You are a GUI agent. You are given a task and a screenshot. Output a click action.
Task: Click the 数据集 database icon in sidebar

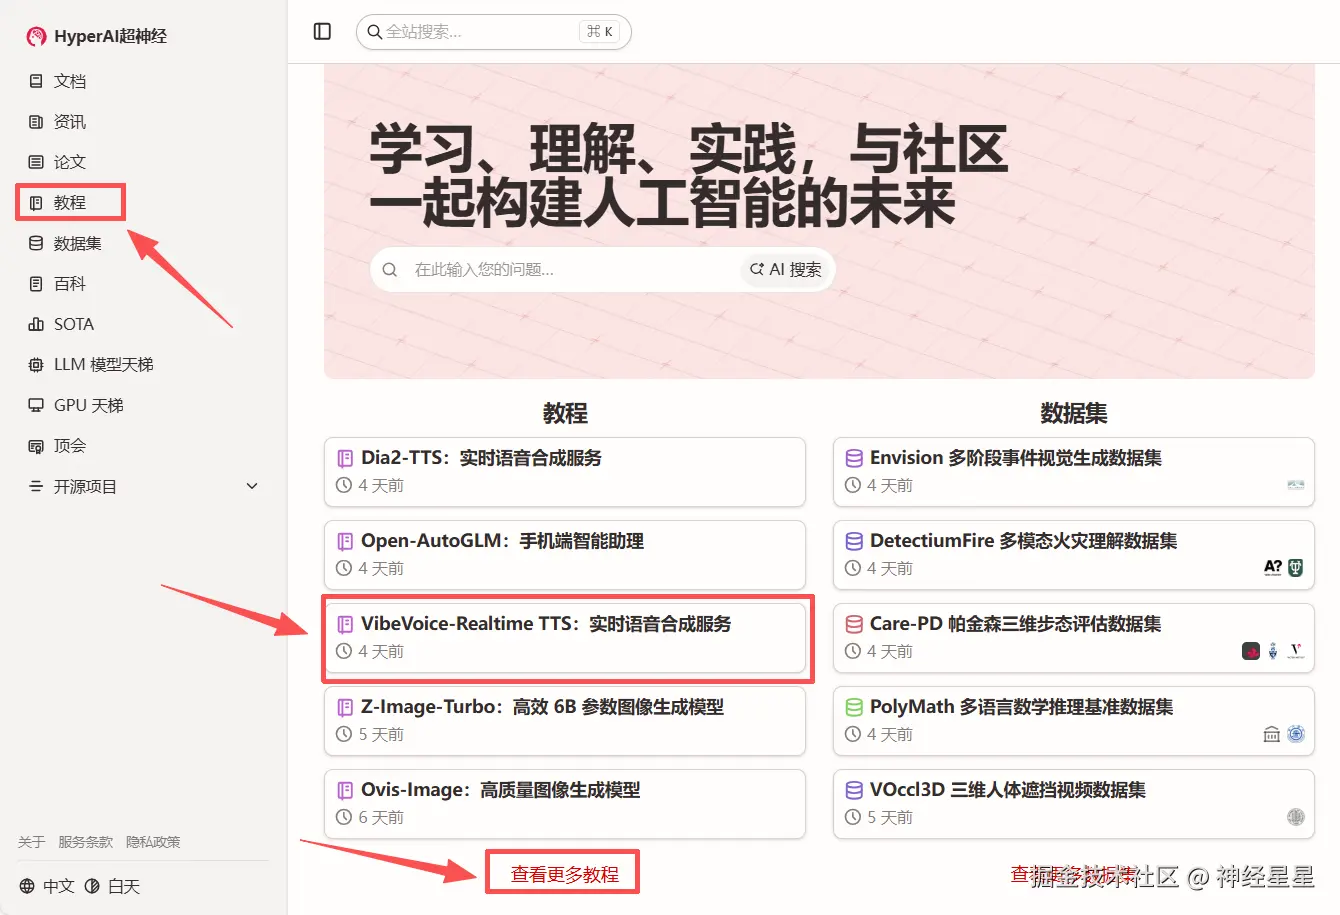pyautogui.click(x=36, y=243)
